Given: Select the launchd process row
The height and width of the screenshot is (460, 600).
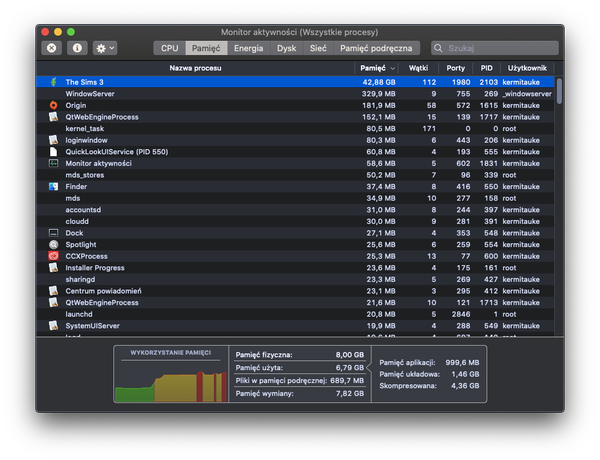Looking at the screenshot, I should point(295,314).
